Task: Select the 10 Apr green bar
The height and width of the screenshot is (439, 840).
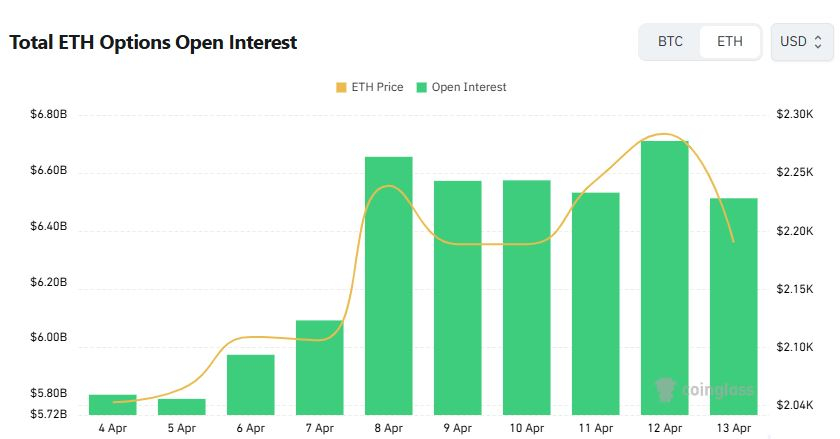Action: [526, 297]
